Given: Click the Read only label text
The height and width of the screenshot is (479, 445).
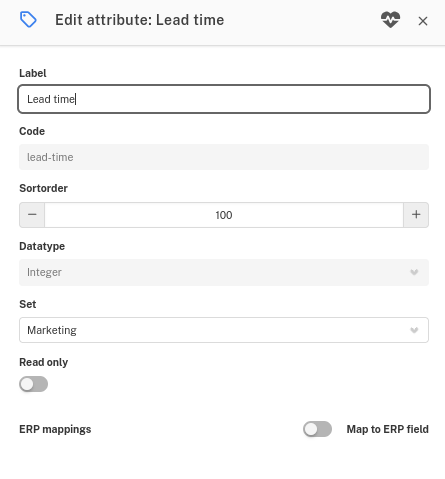Looking at the screenshot, I should pyautogui.click(x=44, y=362).
